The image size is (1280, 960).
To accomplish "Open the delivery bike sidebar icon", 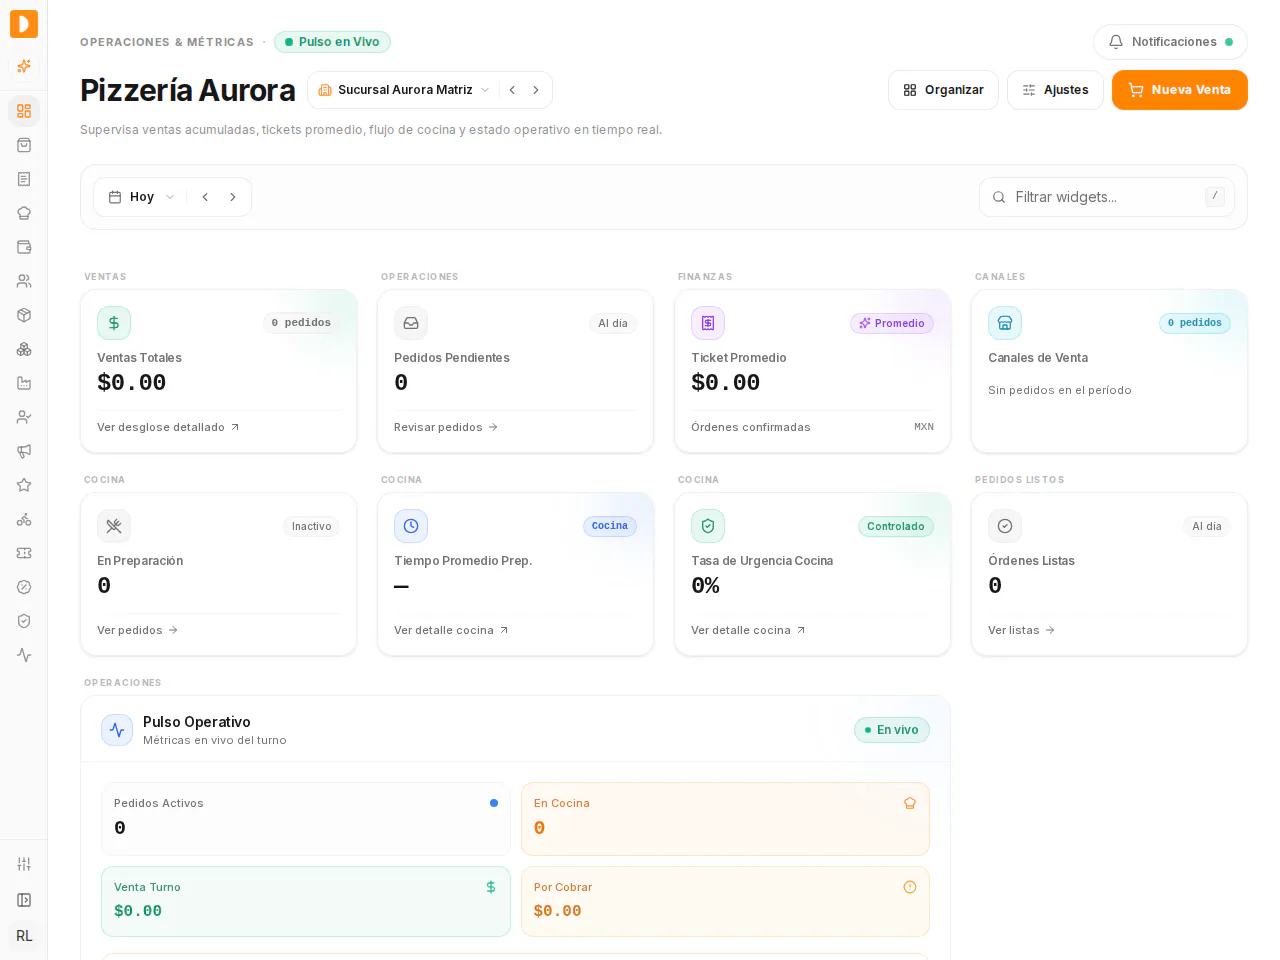I will [24, 519].
